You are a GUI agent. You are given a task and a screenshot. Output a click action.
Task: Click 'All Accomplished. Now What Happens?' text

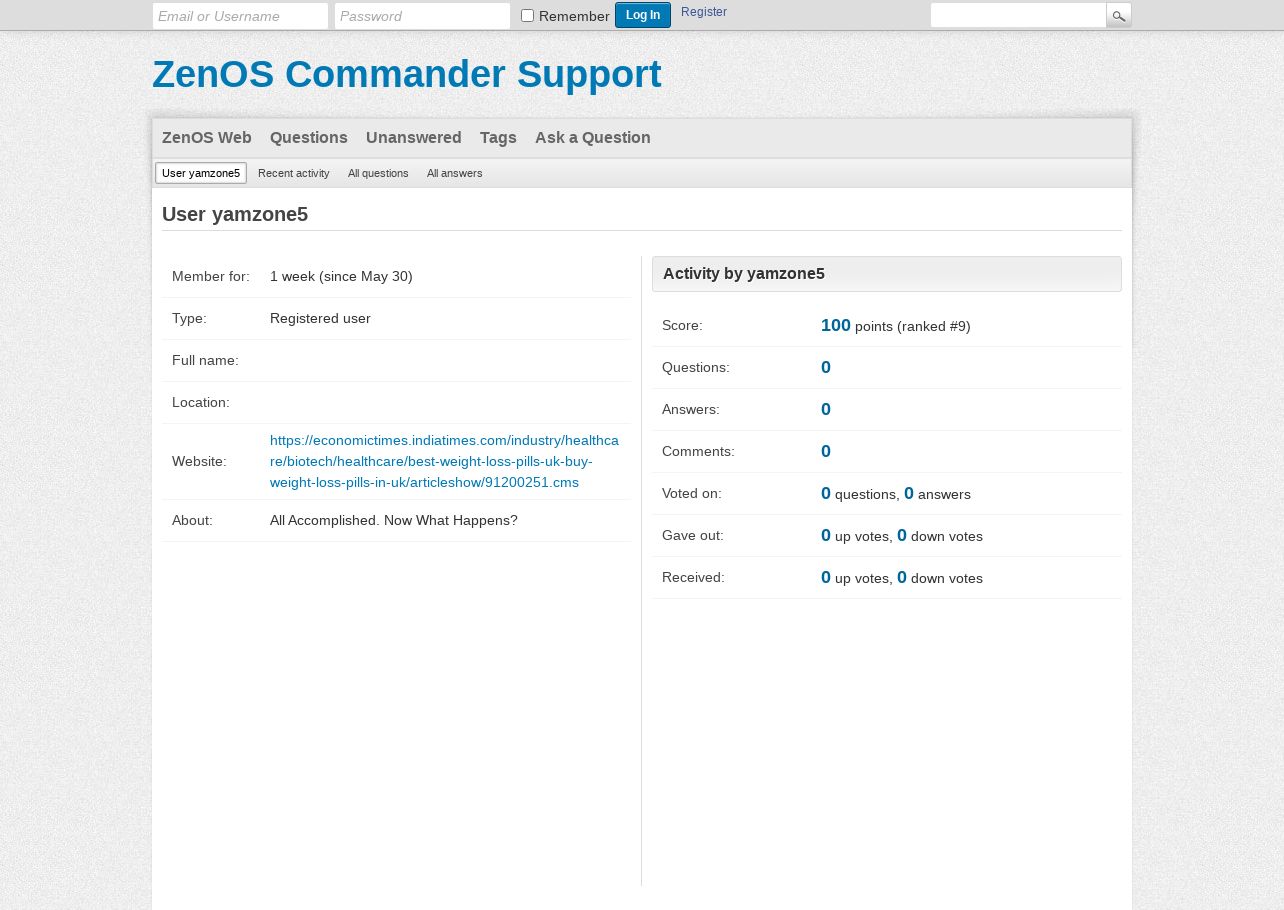394,520
